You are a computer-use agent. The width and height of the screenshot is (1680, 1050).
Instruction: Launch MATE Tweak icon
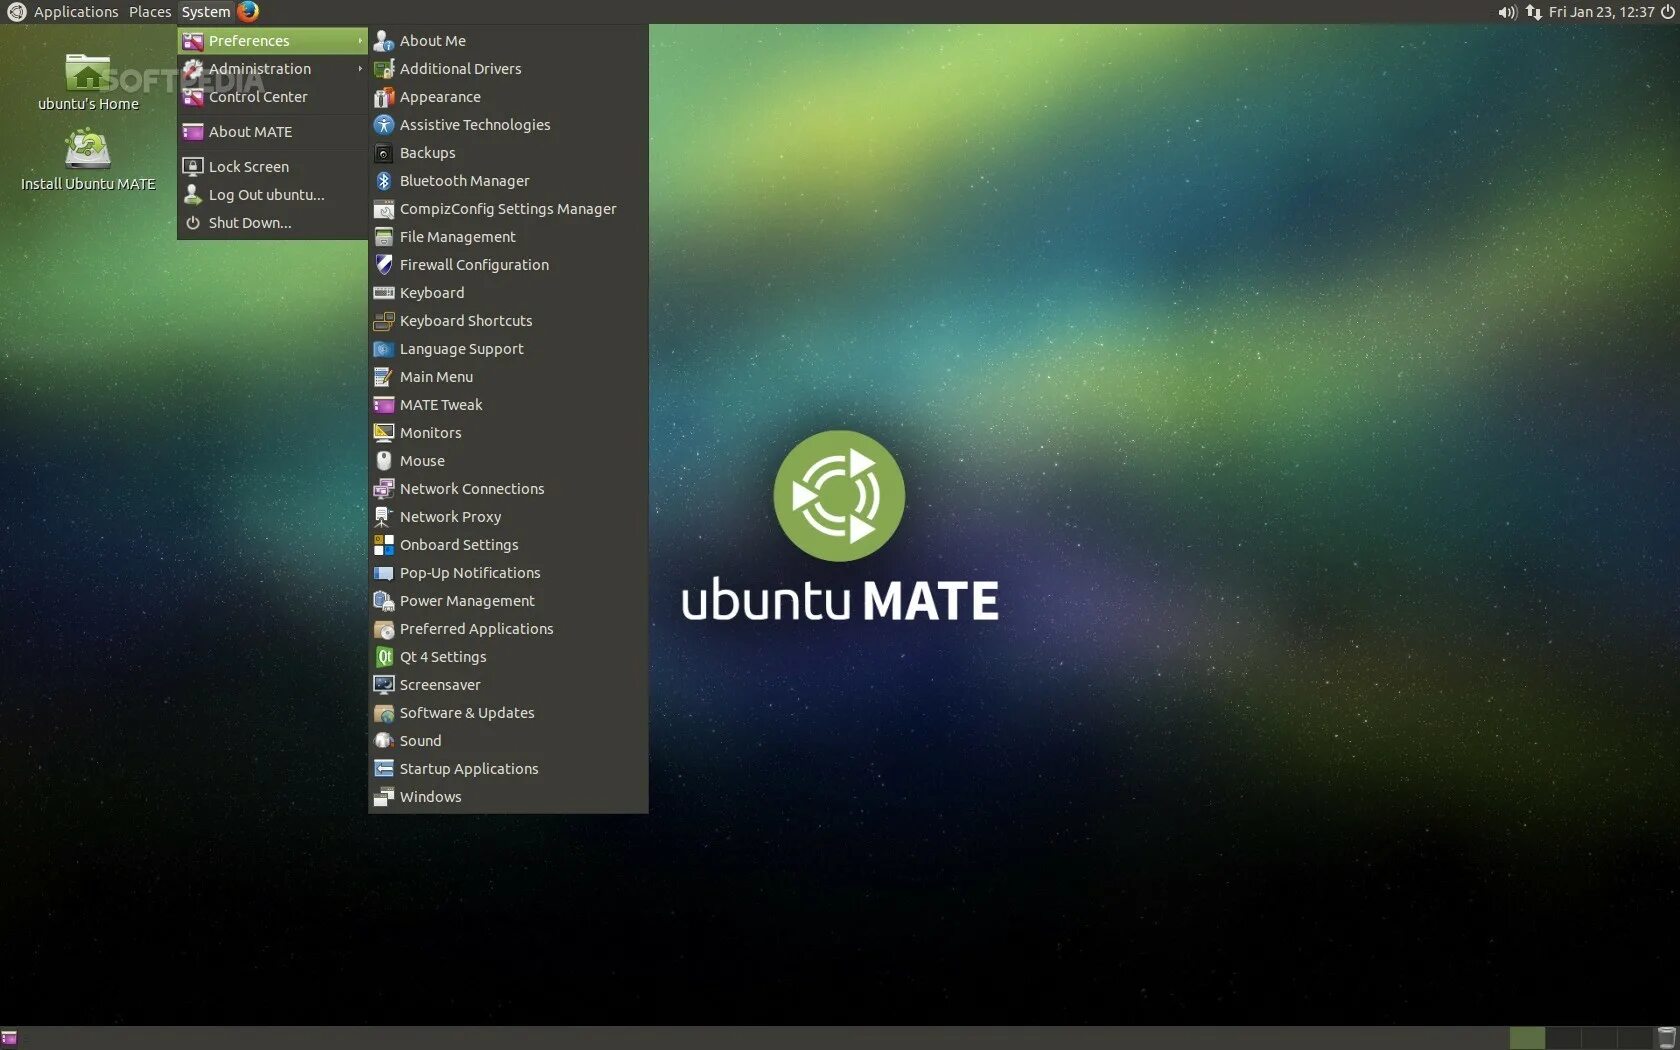(x=384, y=405)
